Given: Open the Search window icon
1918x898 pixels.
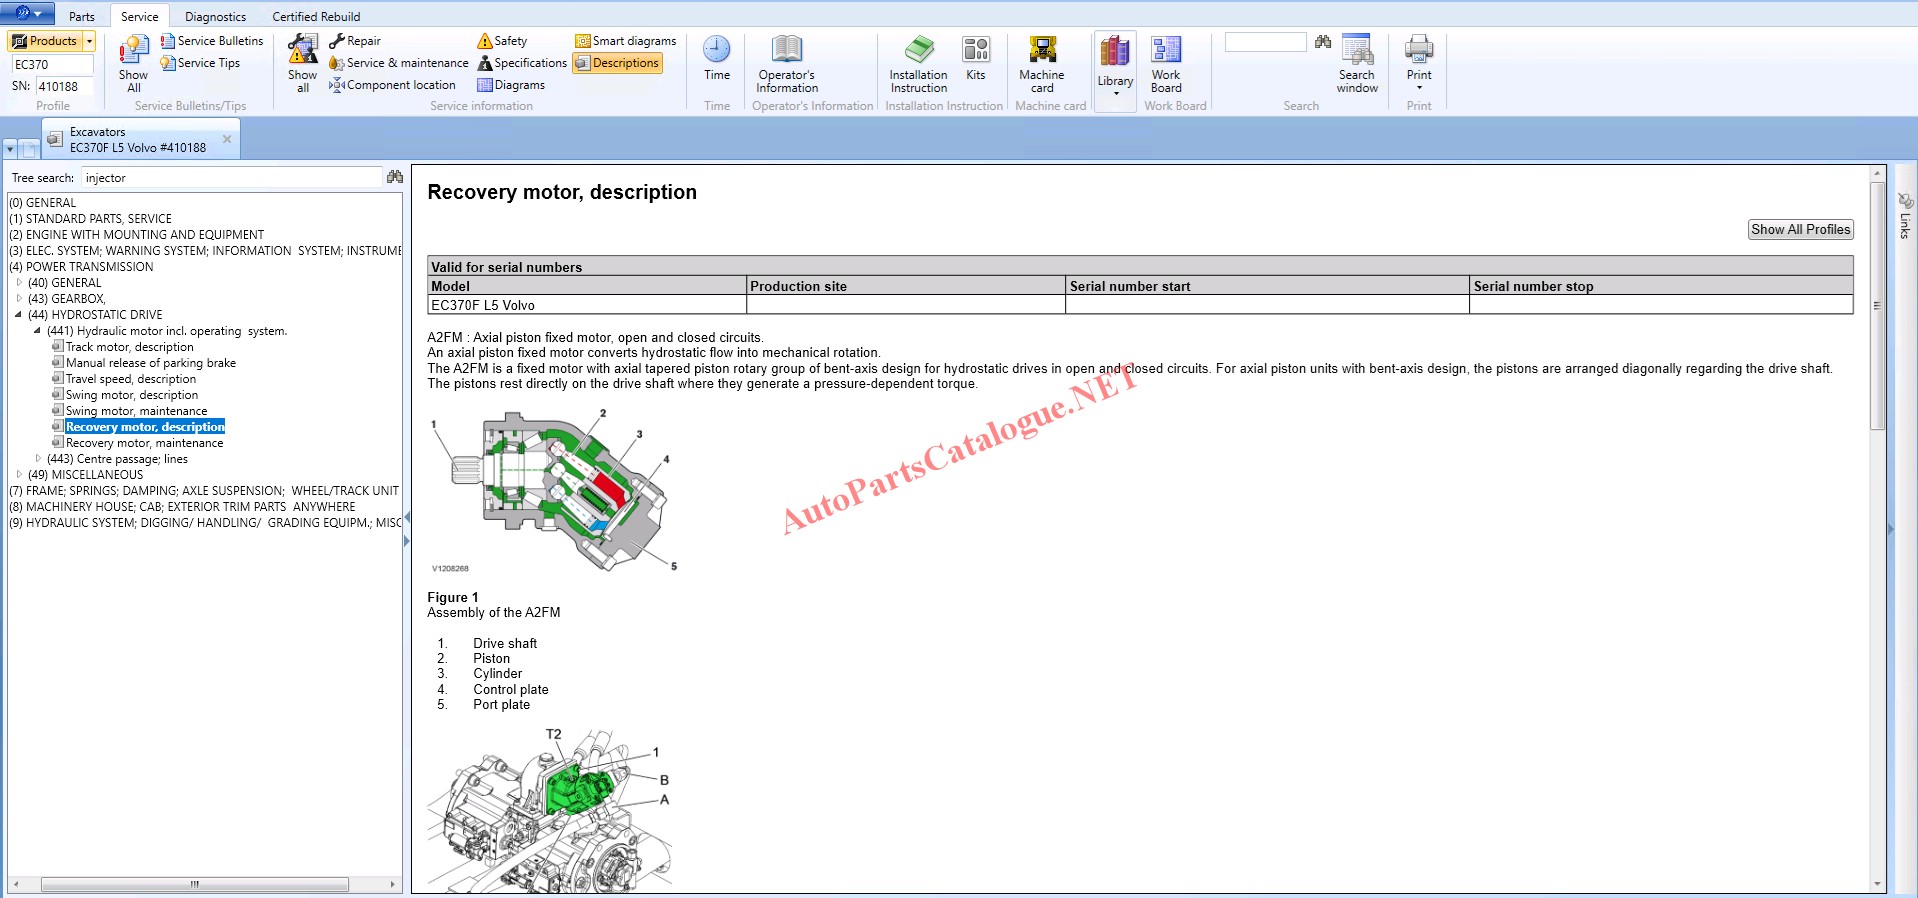Looking at the screenshot, I should click(1356, 50).
